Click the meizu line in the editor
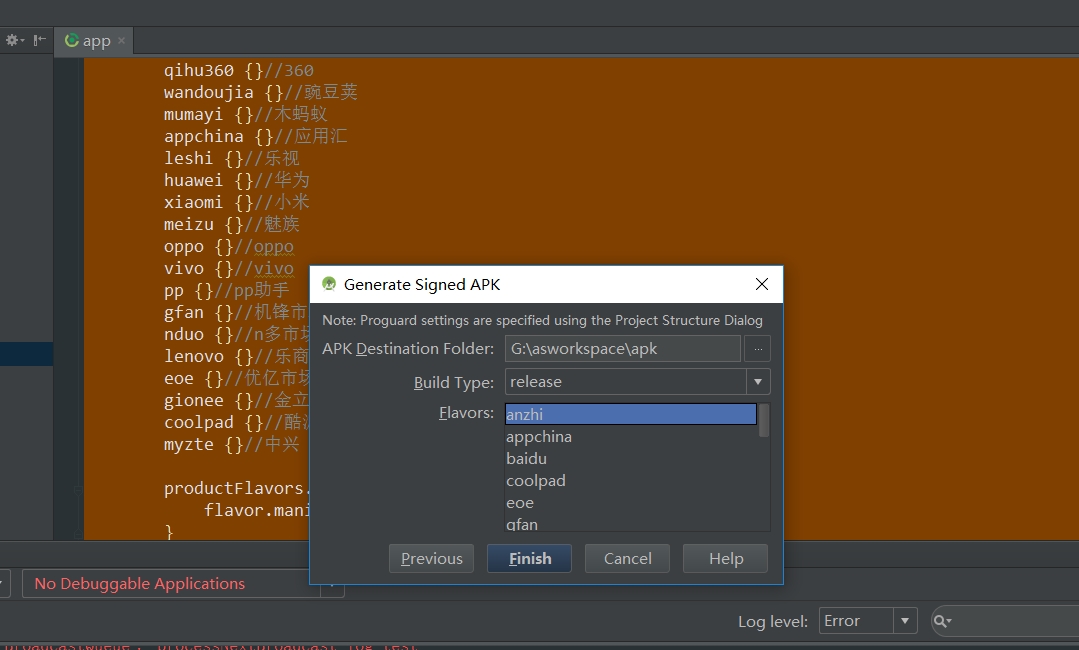This screenshot has width=1079, height=650. tap(231, 224)
